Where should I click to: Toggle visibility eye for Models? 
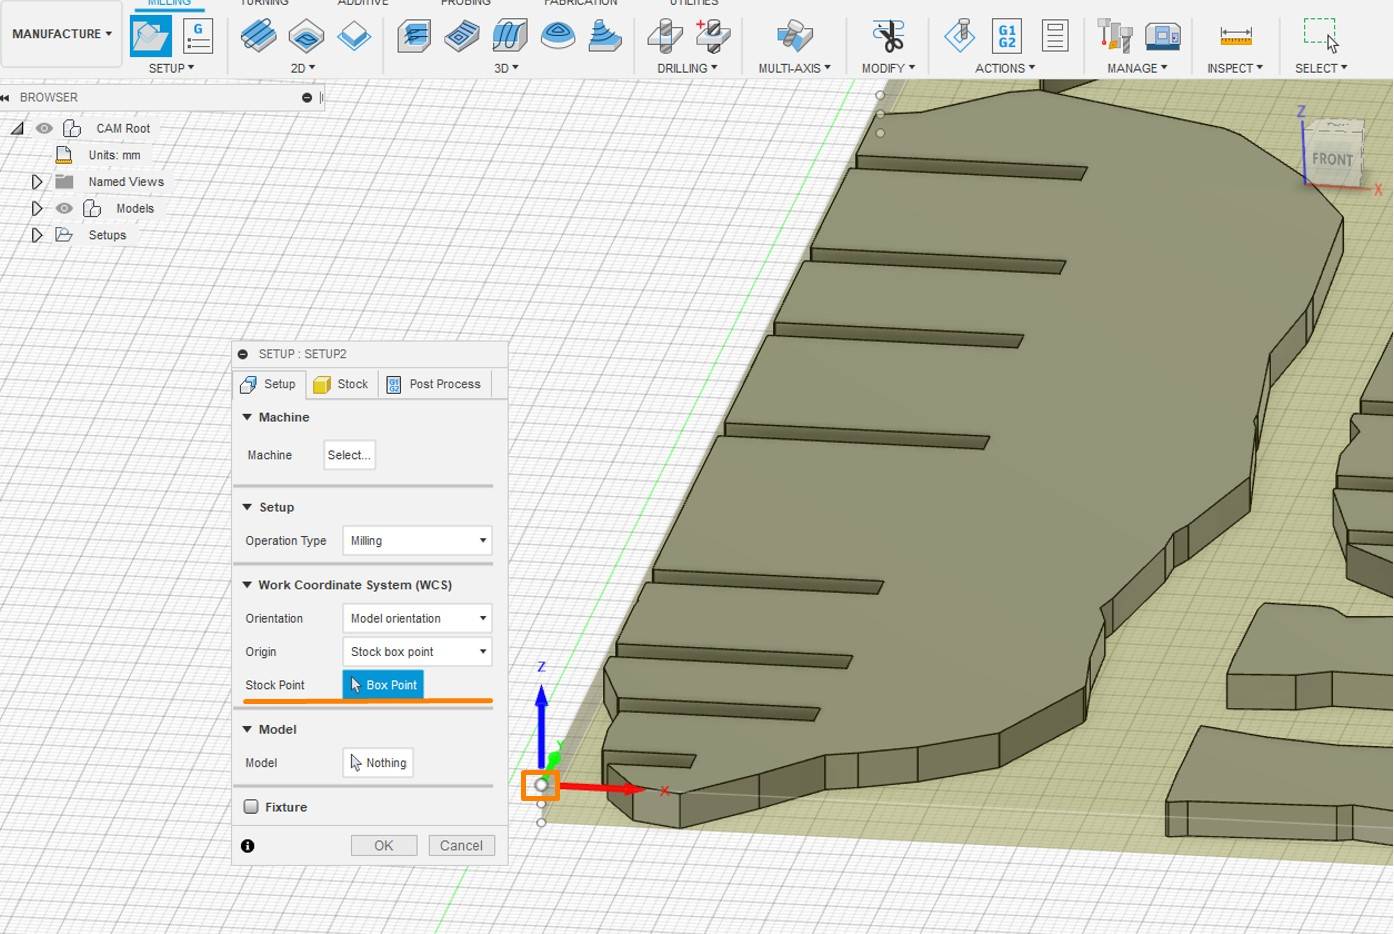tap(64, 208)
